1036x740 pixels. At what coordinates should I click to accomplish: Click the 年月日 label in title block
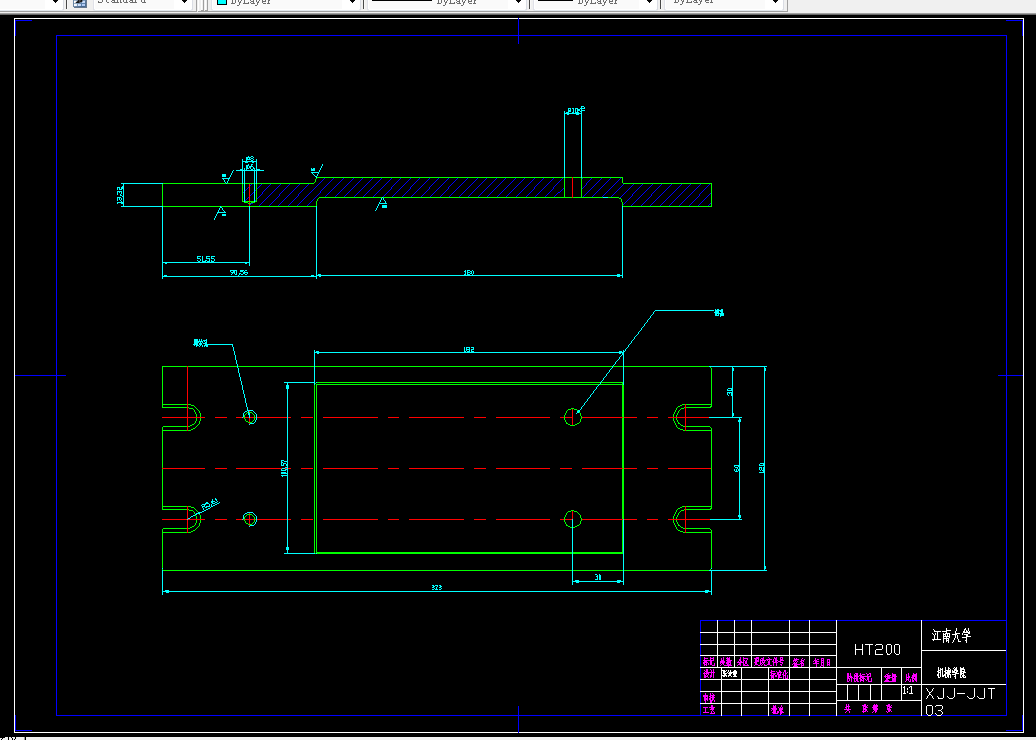pos(823,661)
